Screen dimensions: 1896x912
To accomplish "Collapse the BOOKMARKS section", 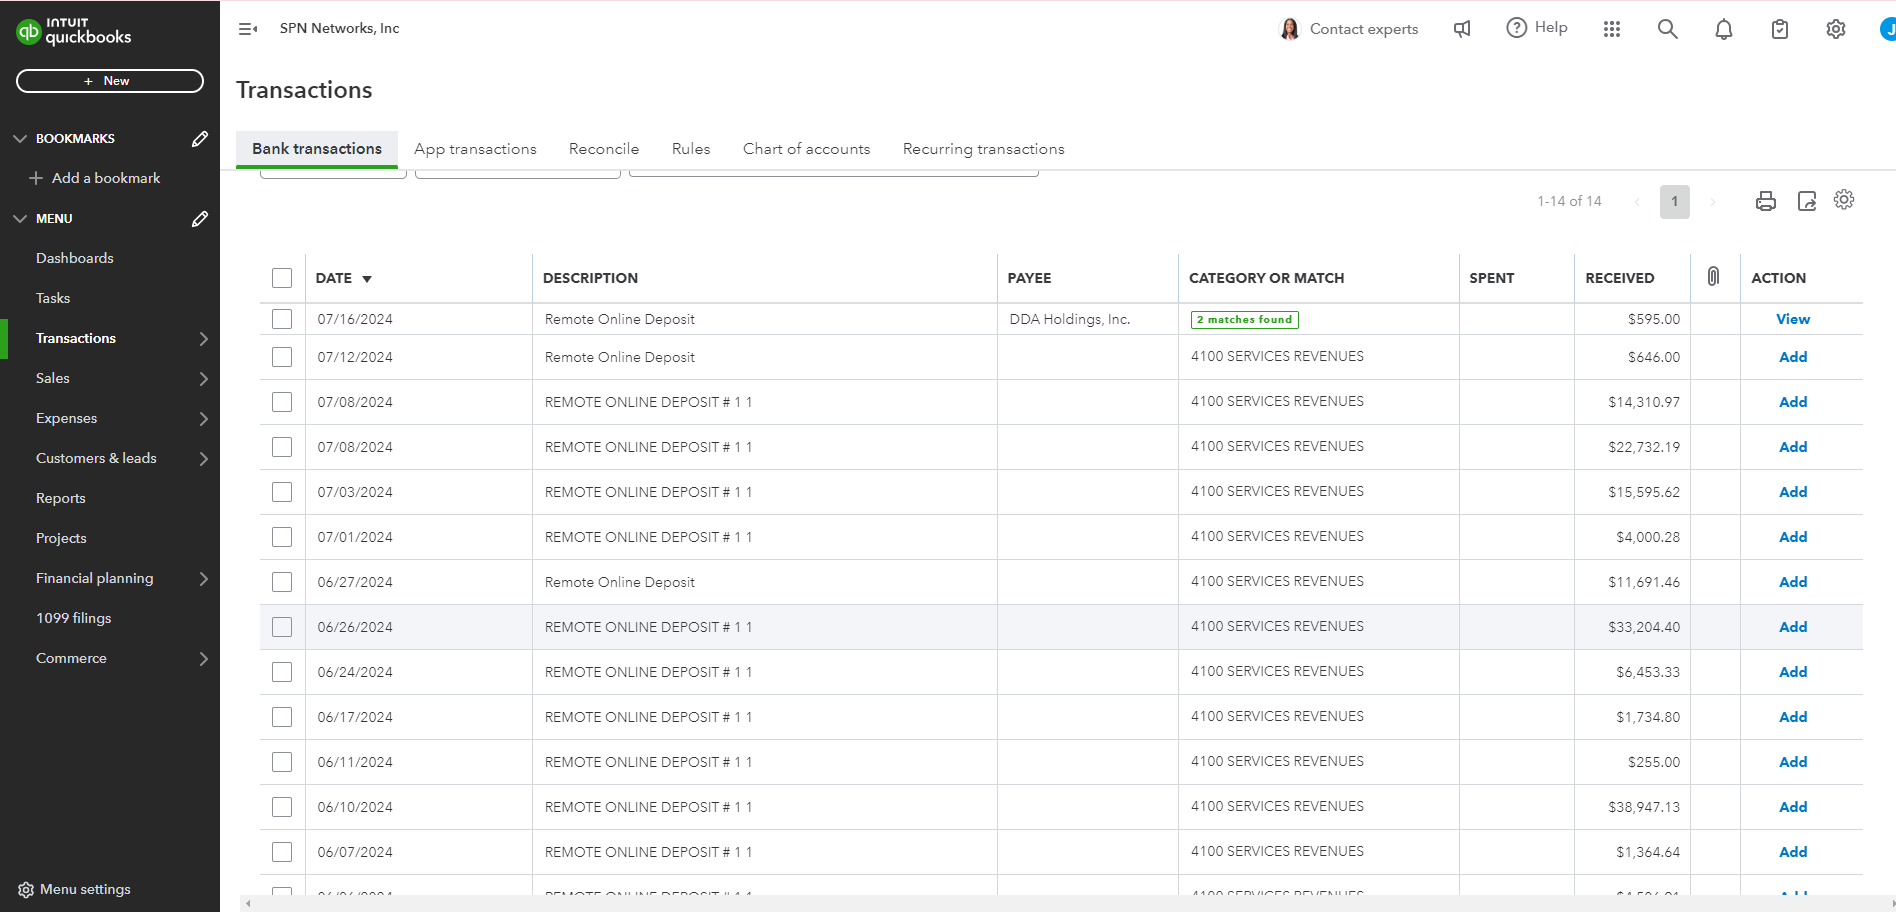I will pos(20,139).
